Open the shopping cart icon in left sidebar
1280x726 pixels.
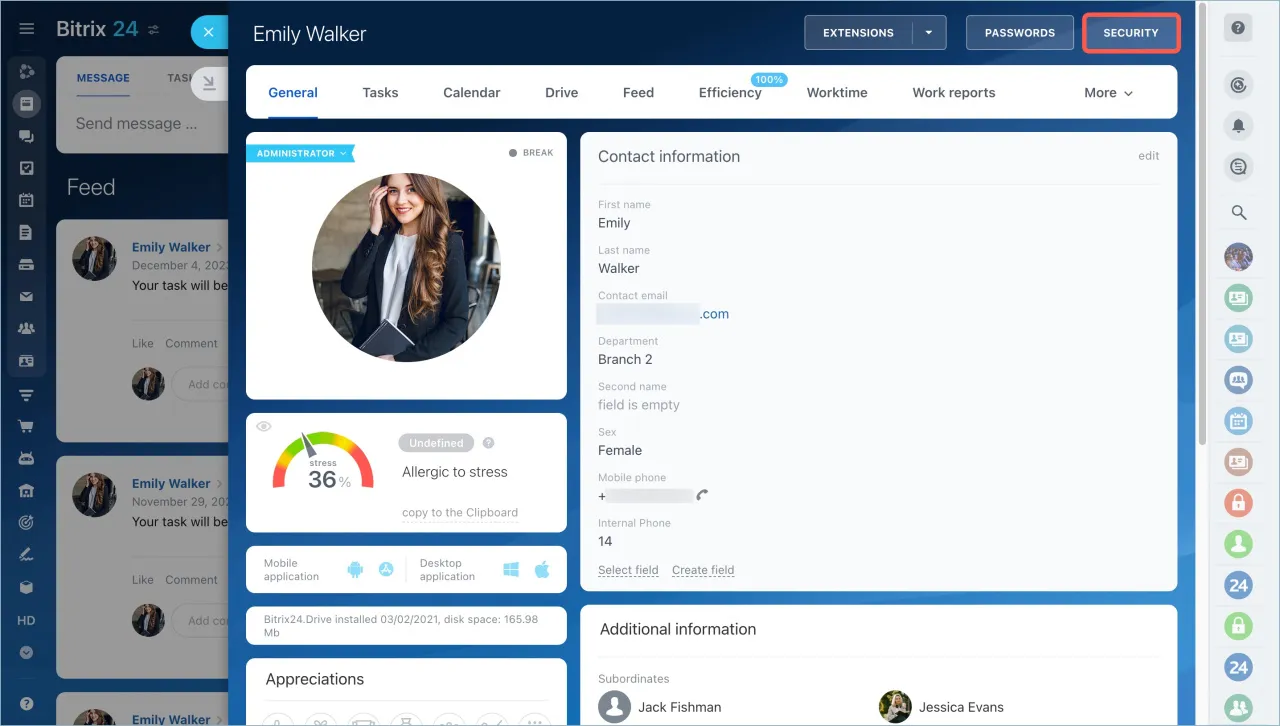click(x=27, y=426)
